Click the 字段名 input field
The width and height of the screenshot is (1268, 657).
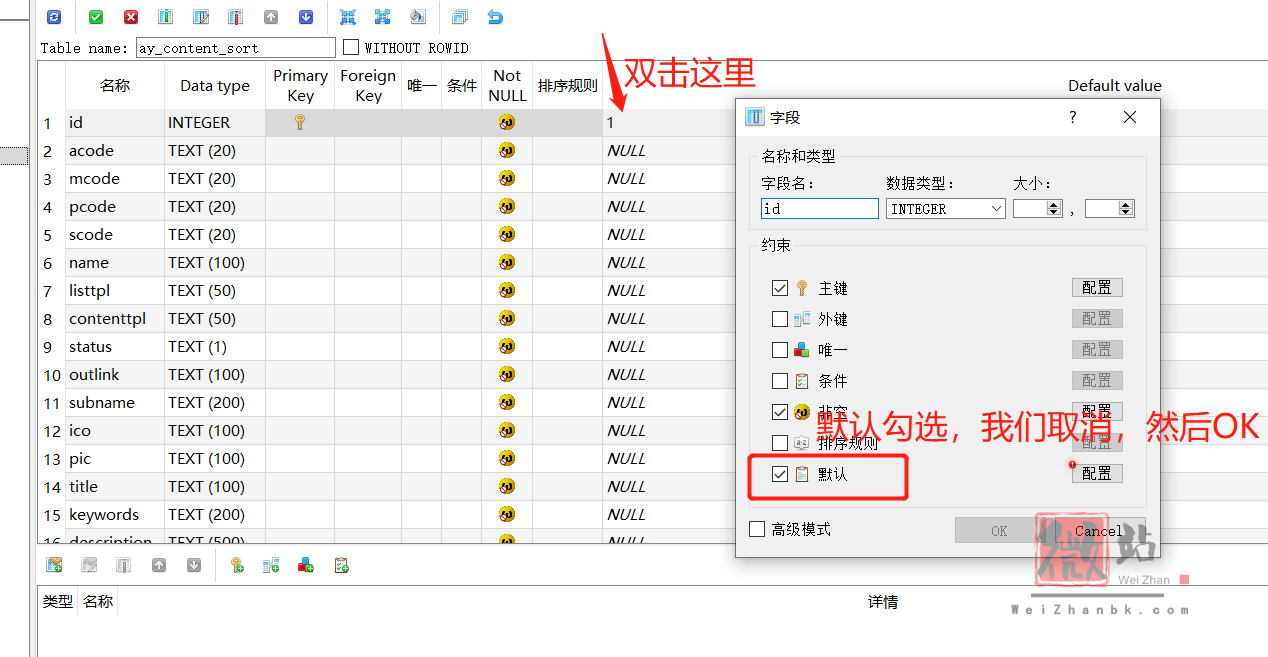tap(819, 209)
